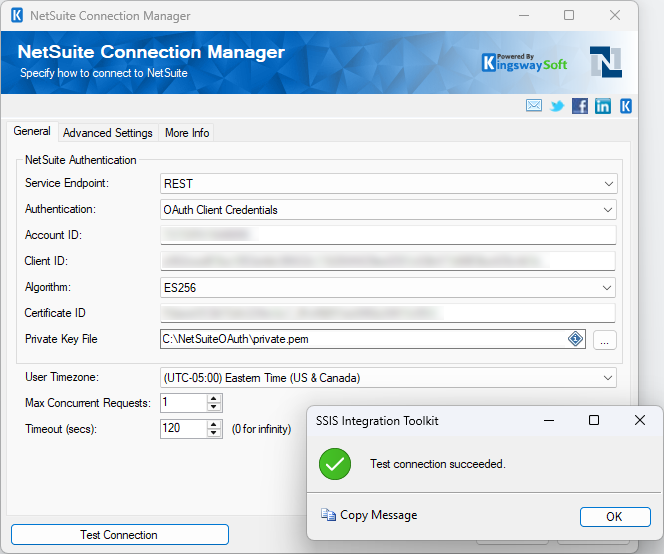Decrease Max Concurrent Requests value
664x554 pixels.
[214, 407]
